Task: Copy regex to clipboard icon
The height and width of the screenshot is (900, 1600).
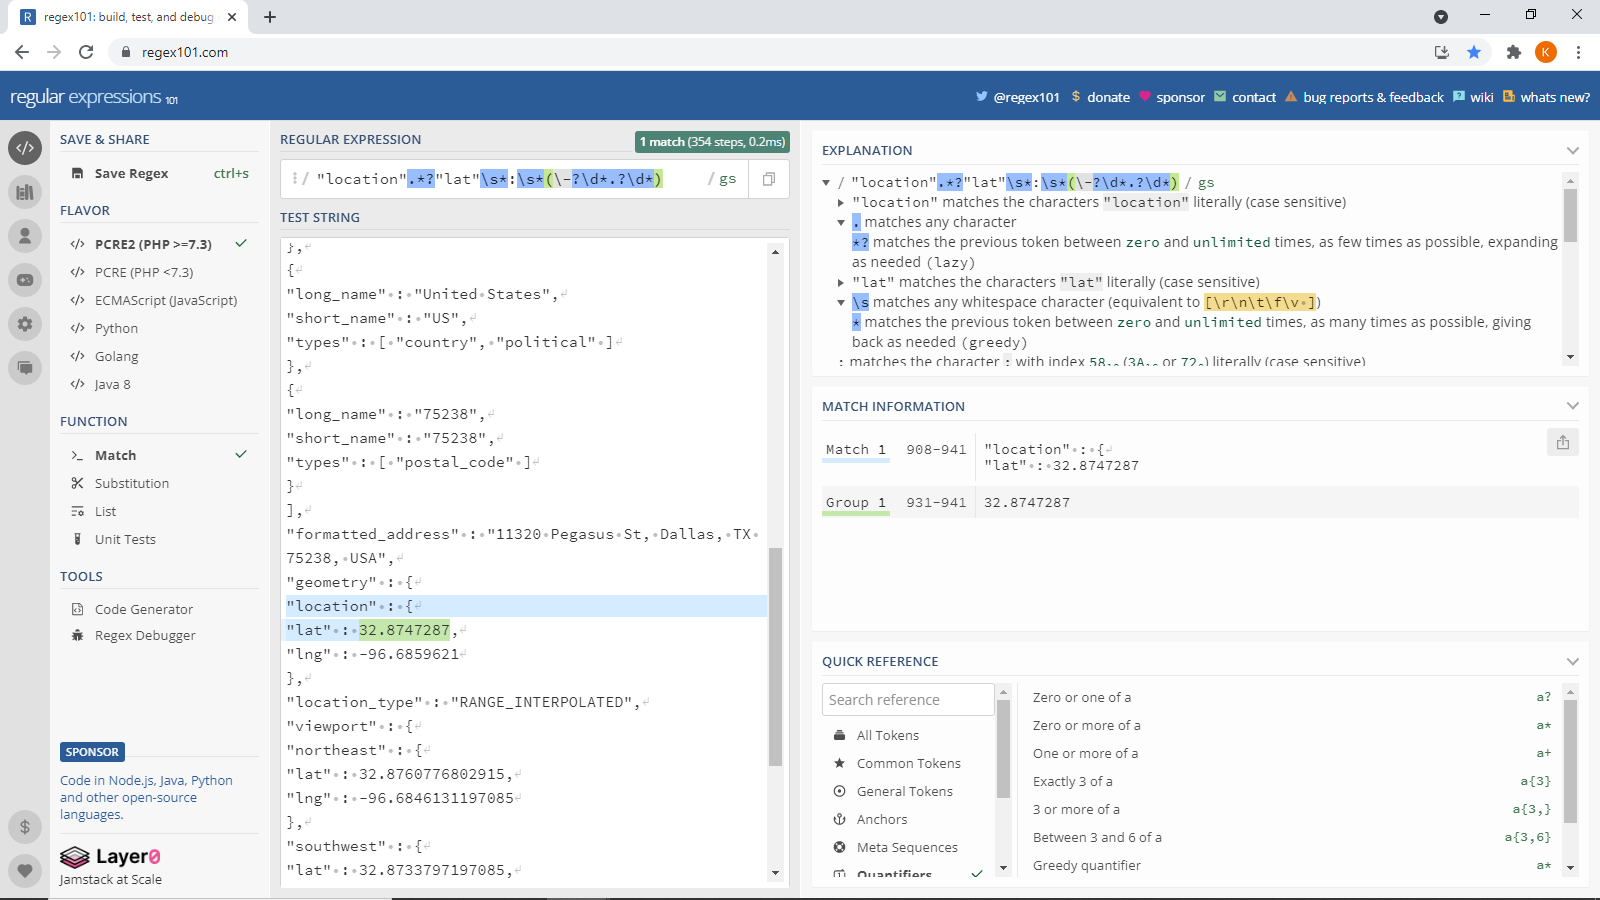Action: 769,179
